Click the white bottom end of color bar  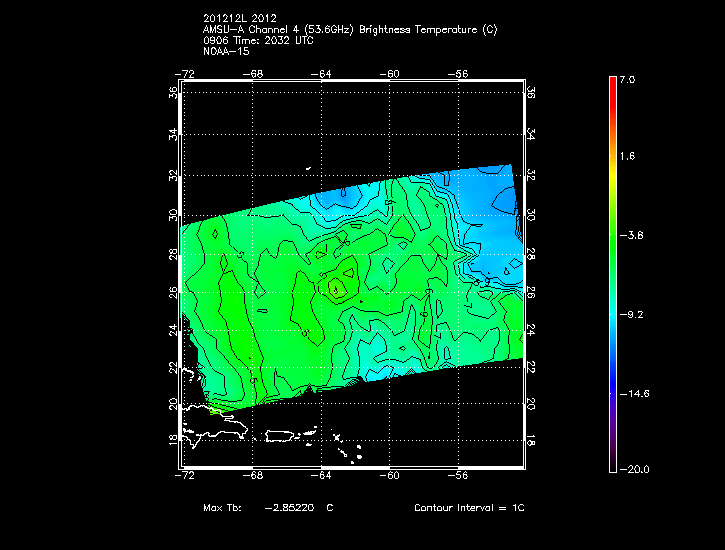pos(612,466)
